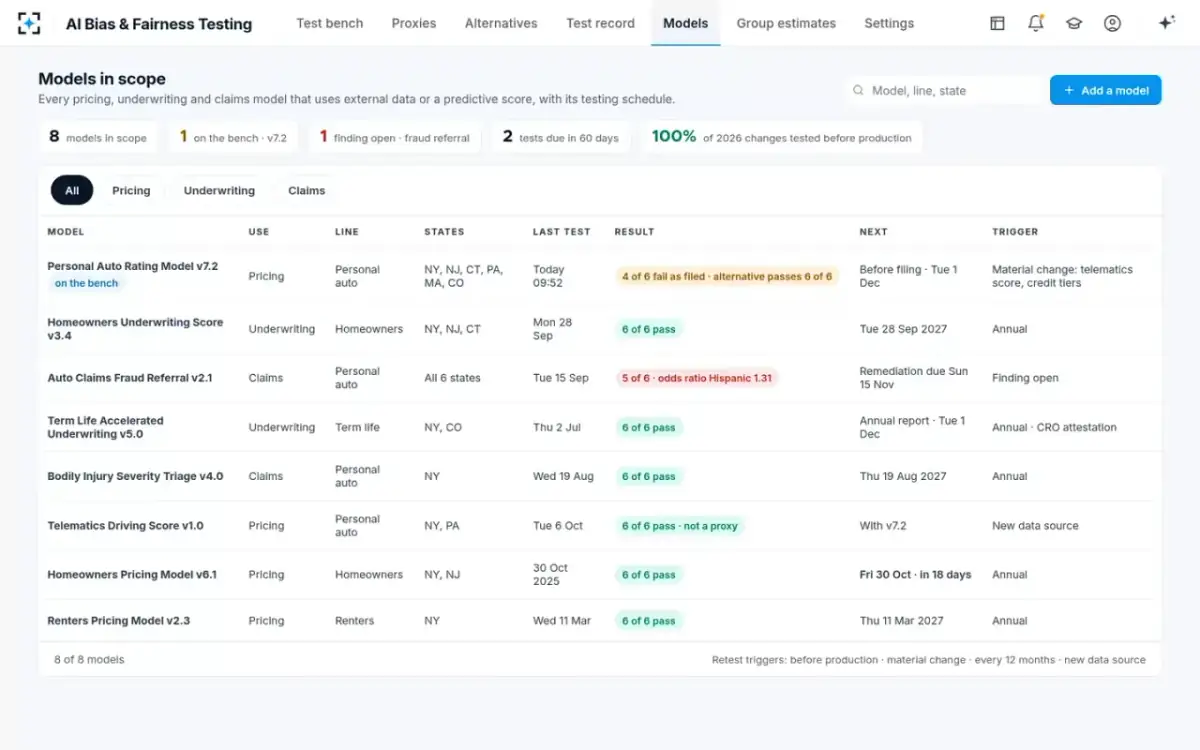This screenshot has width=1200, height=750.
Task: Focus the Model, line, state search field
Action: click(x=944, y=90)
